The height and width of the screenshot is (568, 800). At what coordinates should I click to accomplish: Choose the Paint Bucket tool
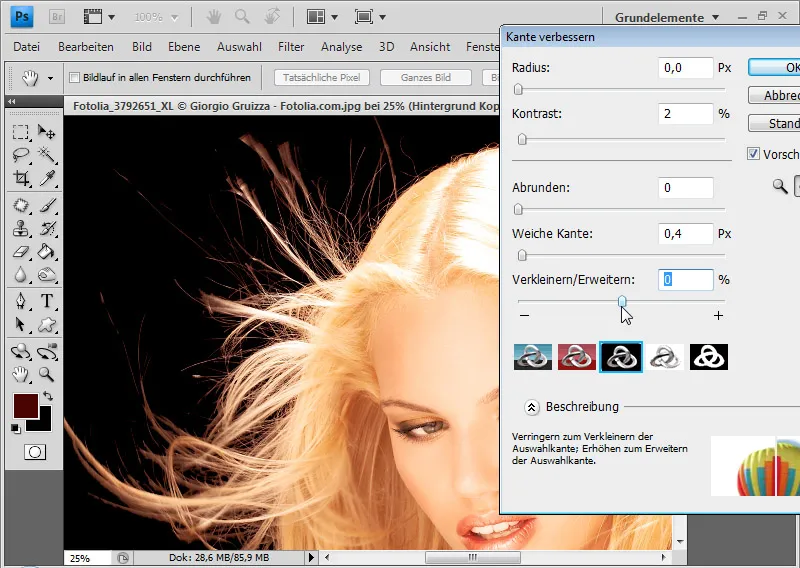[46, 251]
